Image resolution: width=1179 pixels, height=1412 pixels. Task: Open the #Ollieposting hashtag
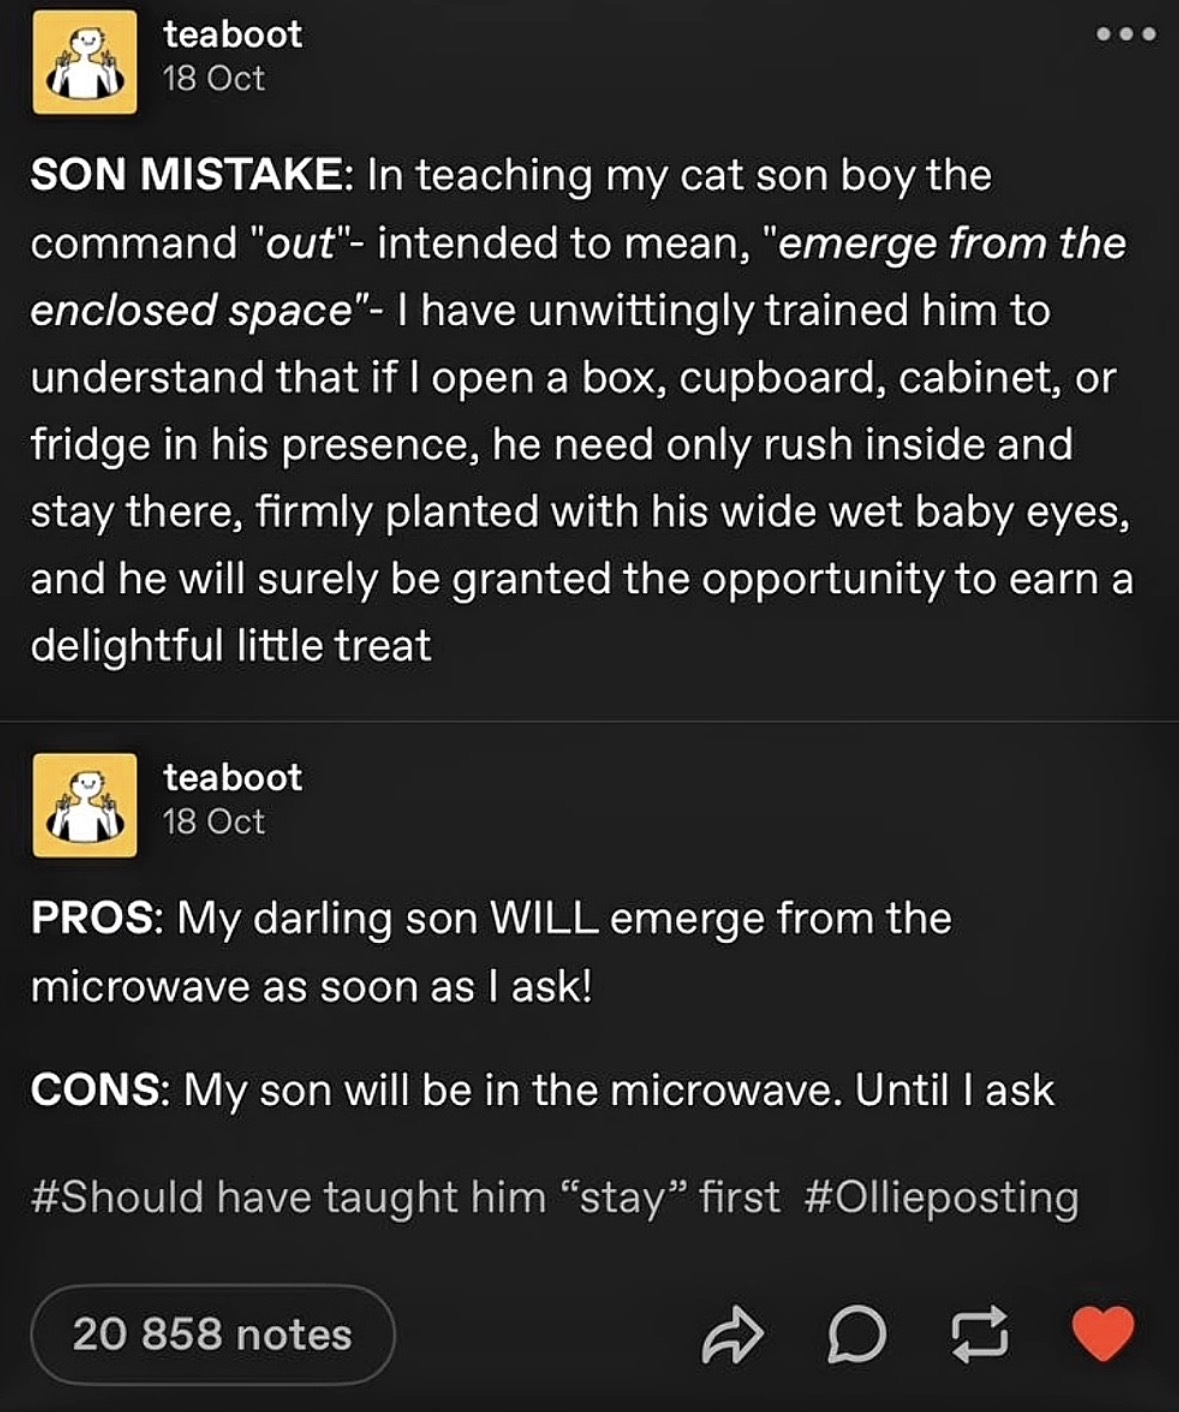point(941,1197)
